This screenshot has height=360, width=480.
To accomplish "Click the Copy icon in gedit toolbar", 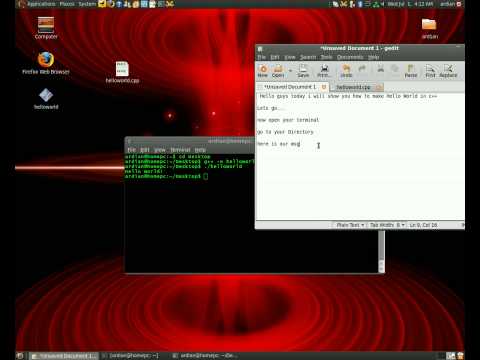I will [x=395, y=70].
